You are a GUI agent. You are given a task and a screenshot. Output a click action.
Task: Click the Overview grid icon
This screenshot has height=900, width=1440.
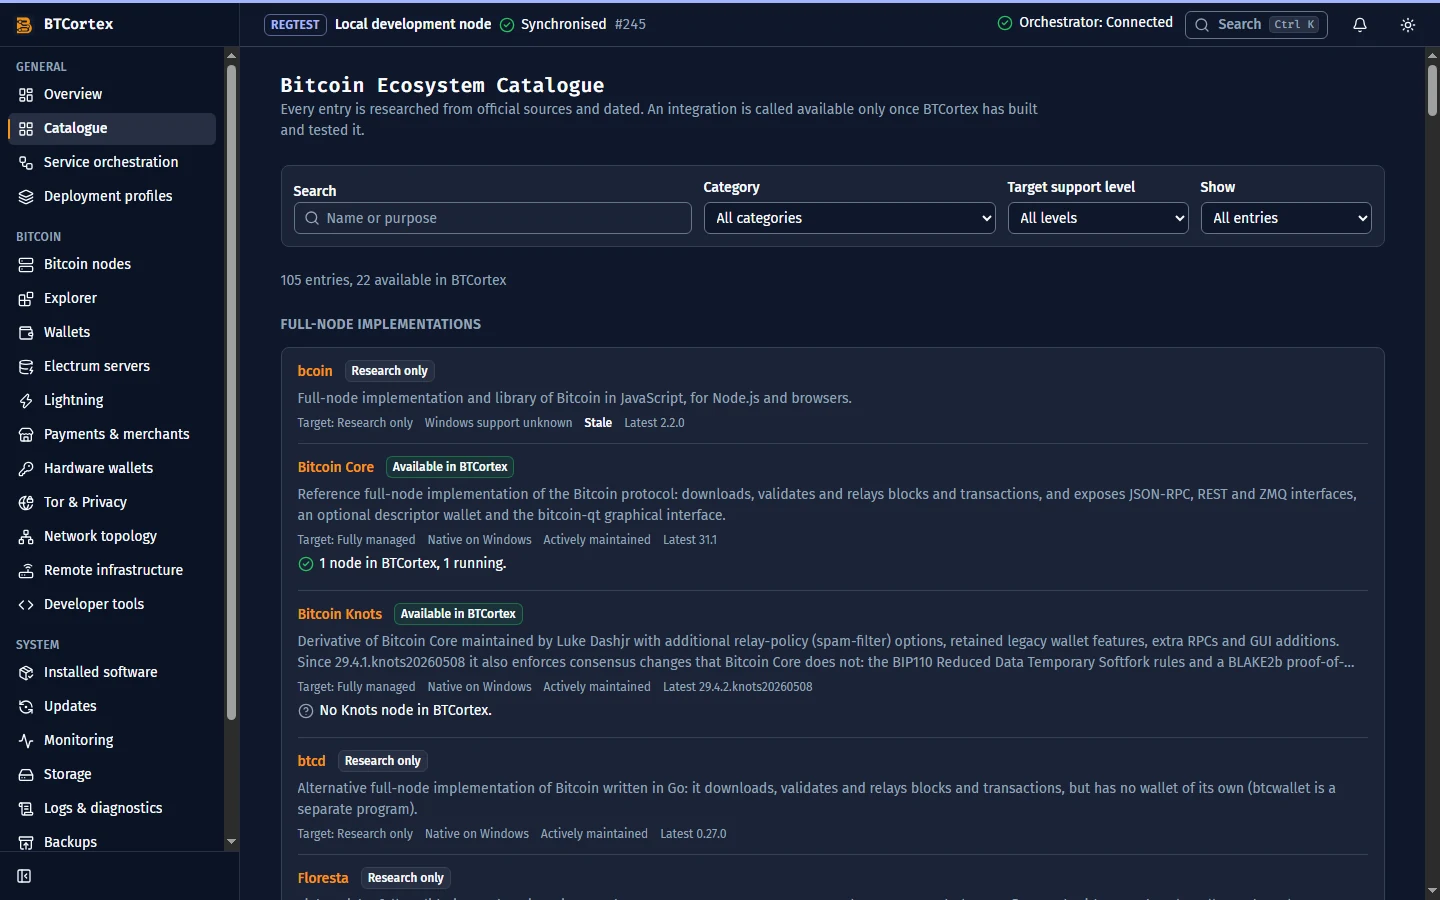26,94
